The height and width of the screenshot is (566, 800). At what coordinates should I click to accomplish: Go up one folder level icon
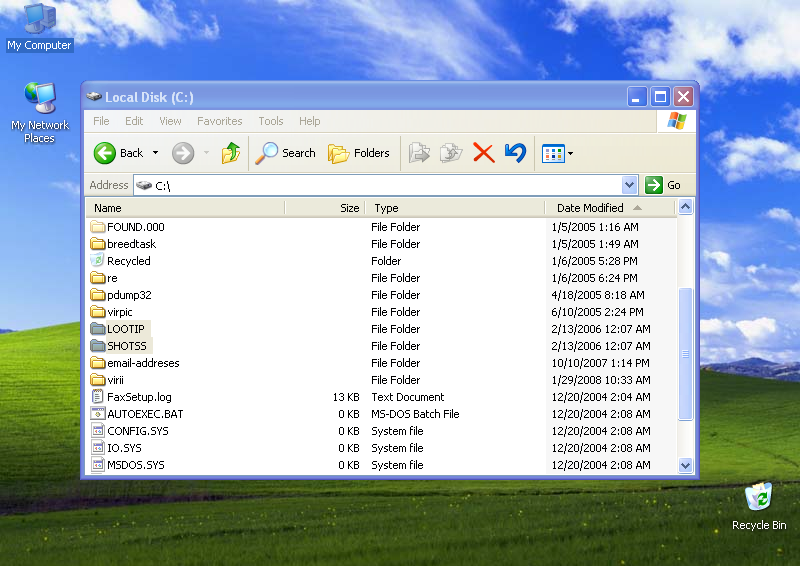tap(231, 153)
